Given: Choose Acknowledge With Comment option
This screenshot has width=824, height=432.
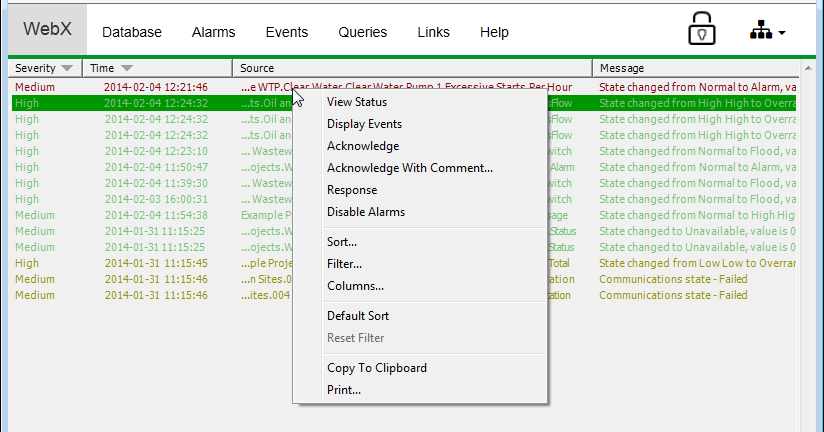Looking at the screenshot, I should 409,168.
